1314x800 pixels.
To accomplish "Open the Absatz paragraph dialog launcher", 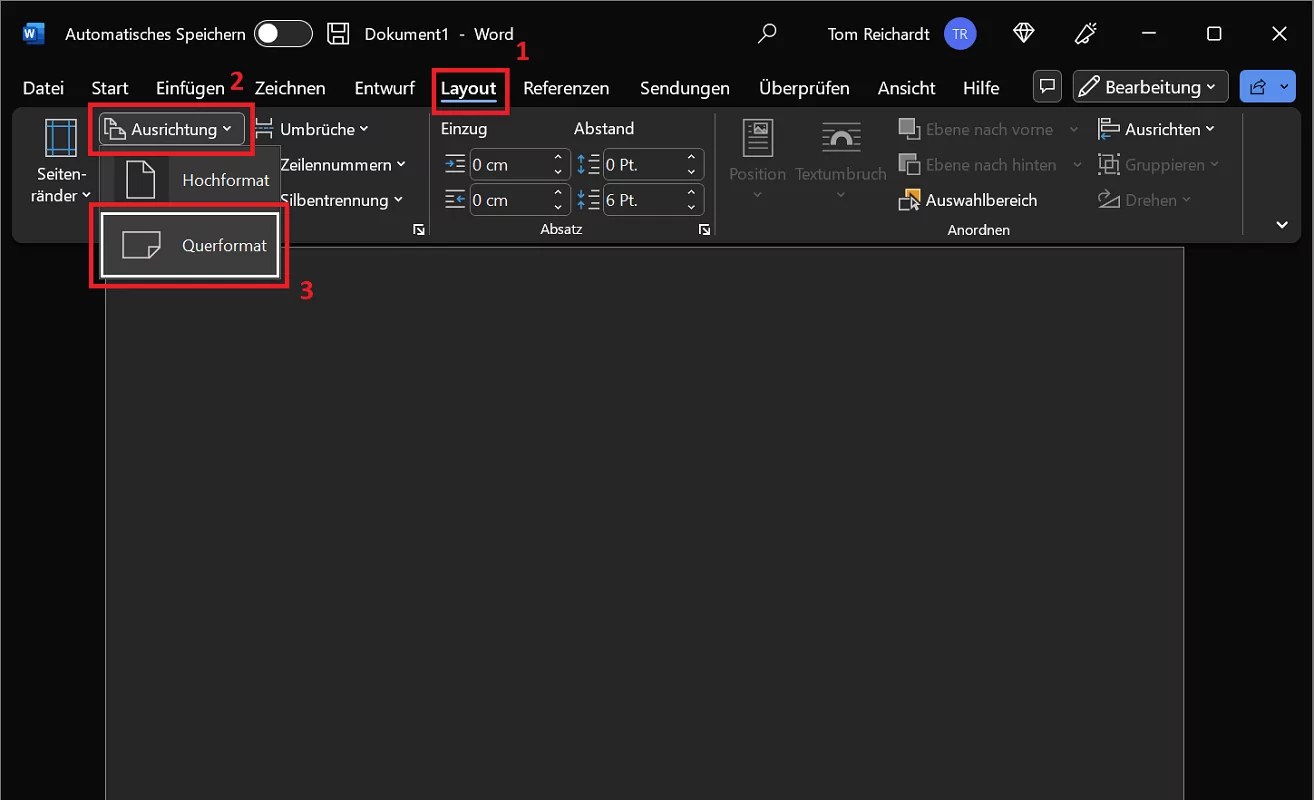I will pos(705,230).
